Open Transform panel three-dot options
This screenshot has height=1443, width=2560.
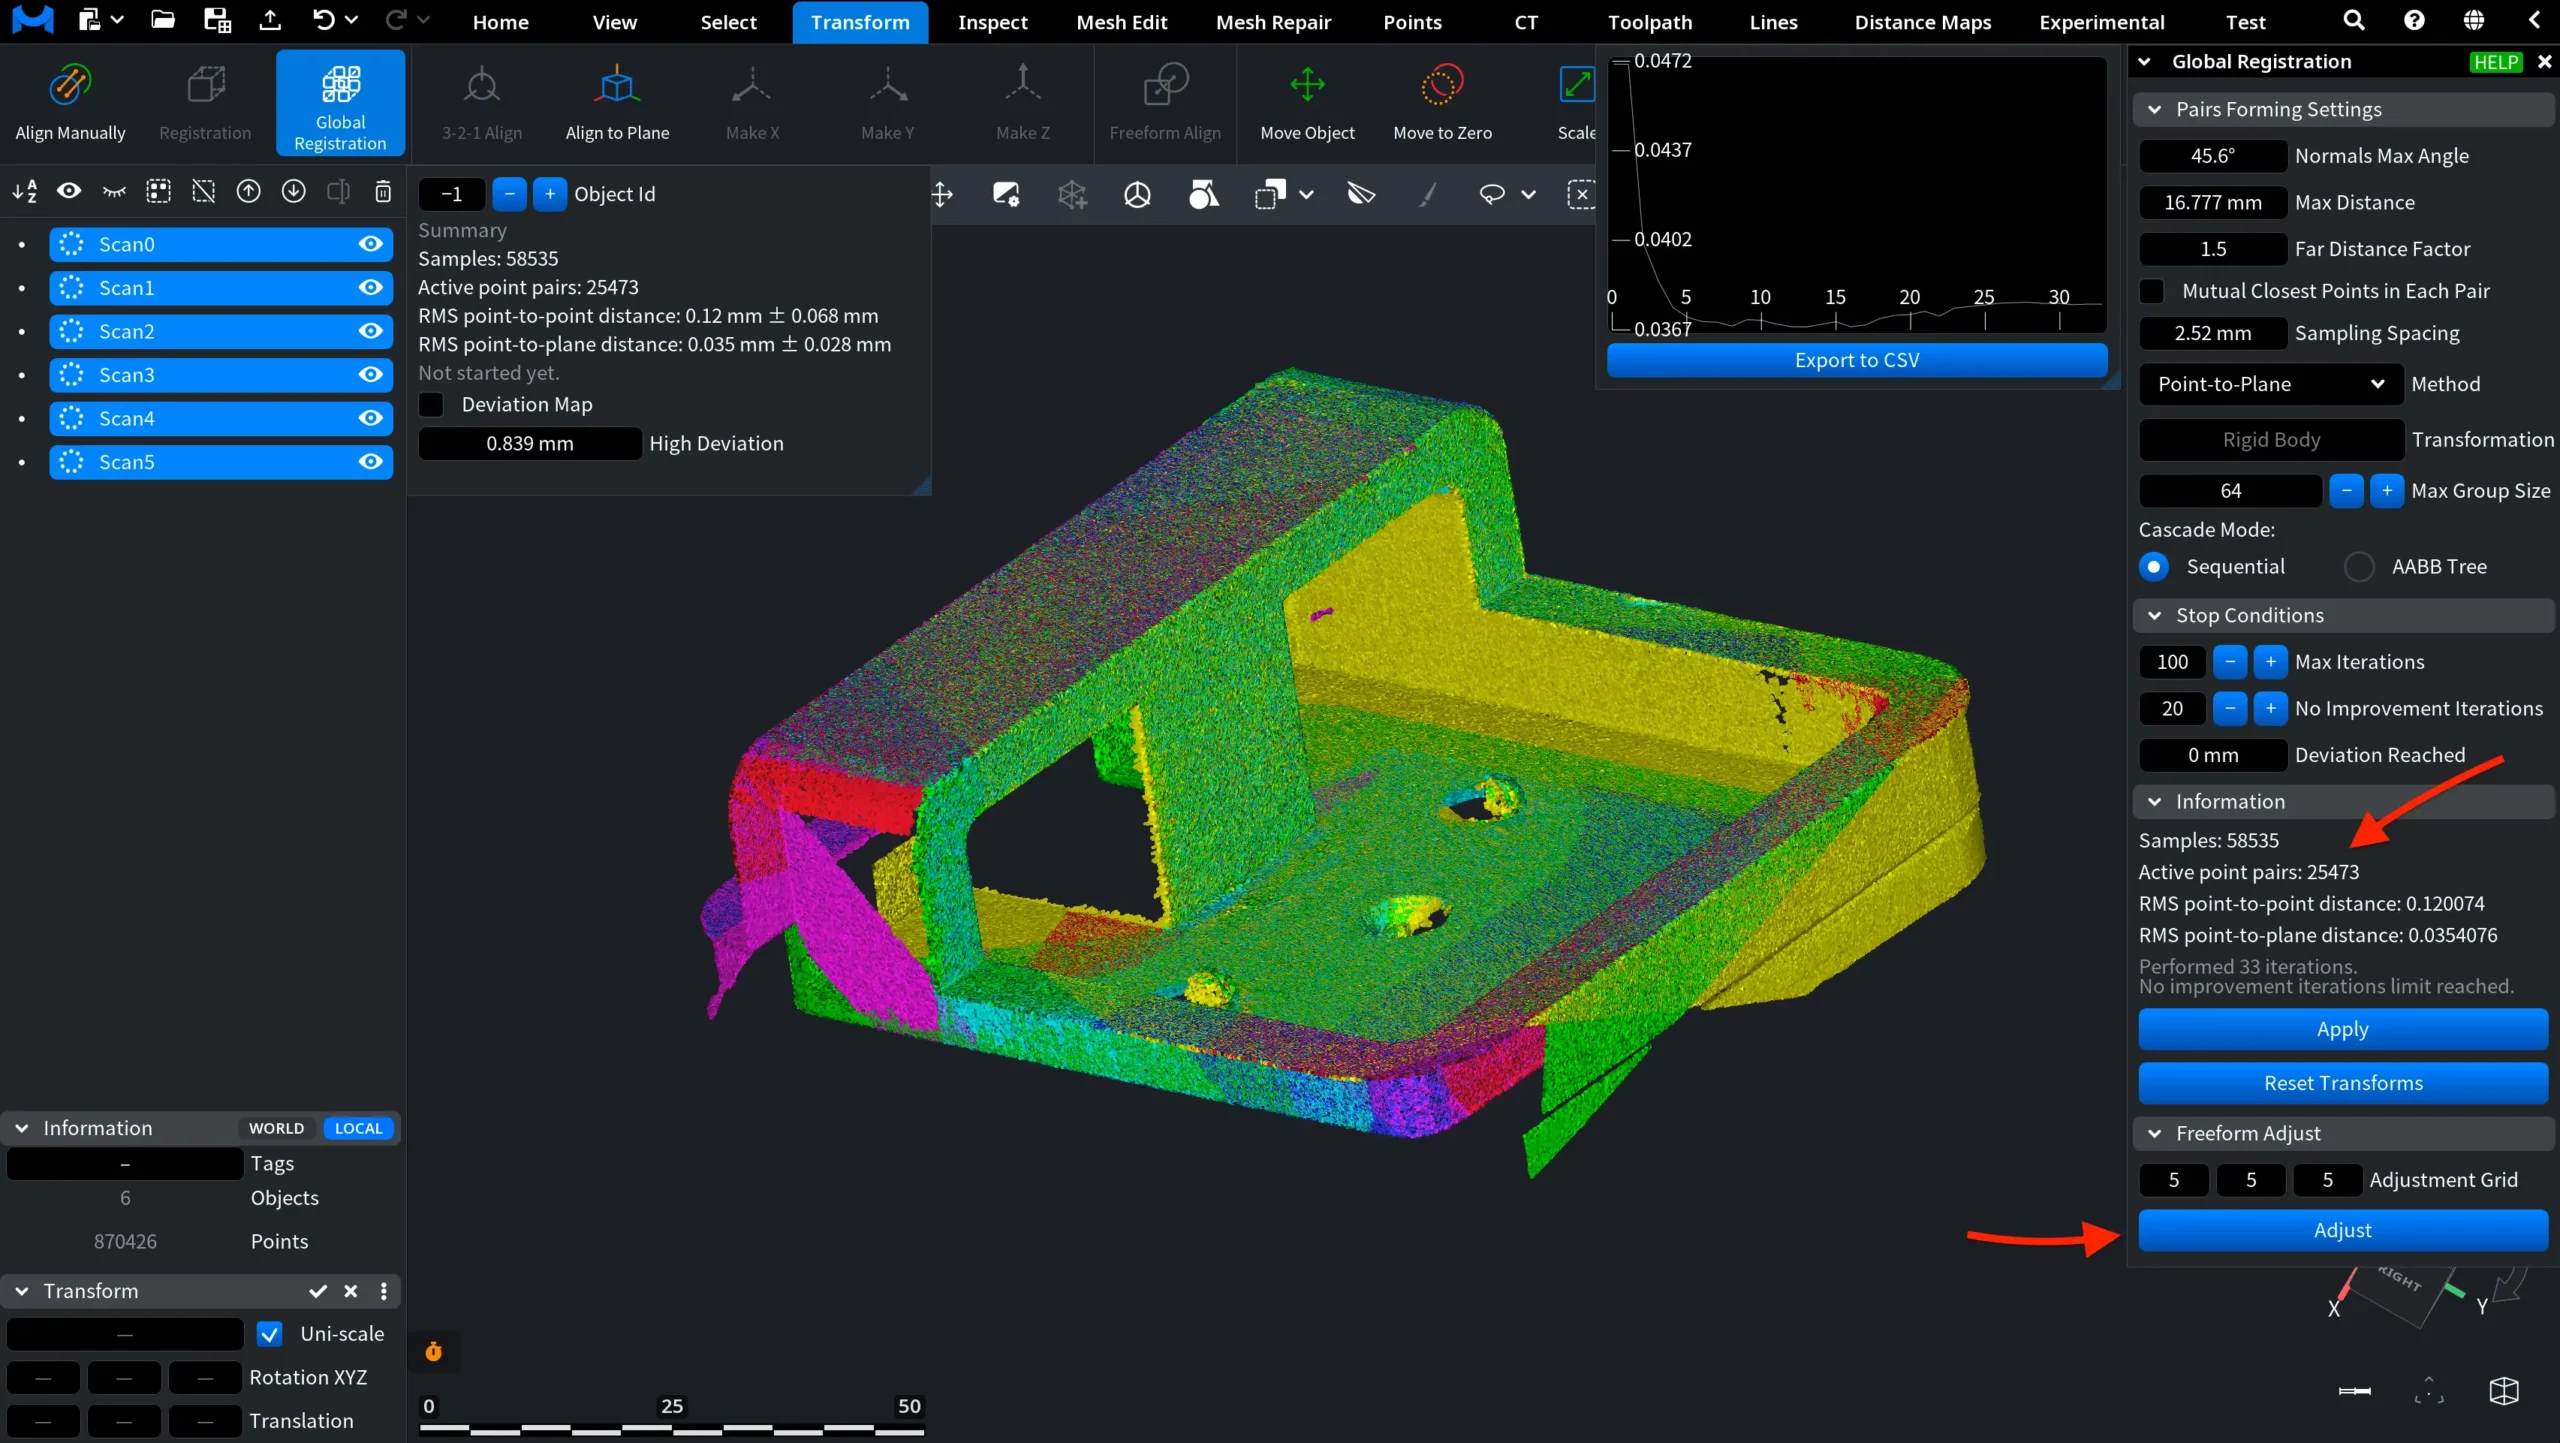[x=384, y=1291]
